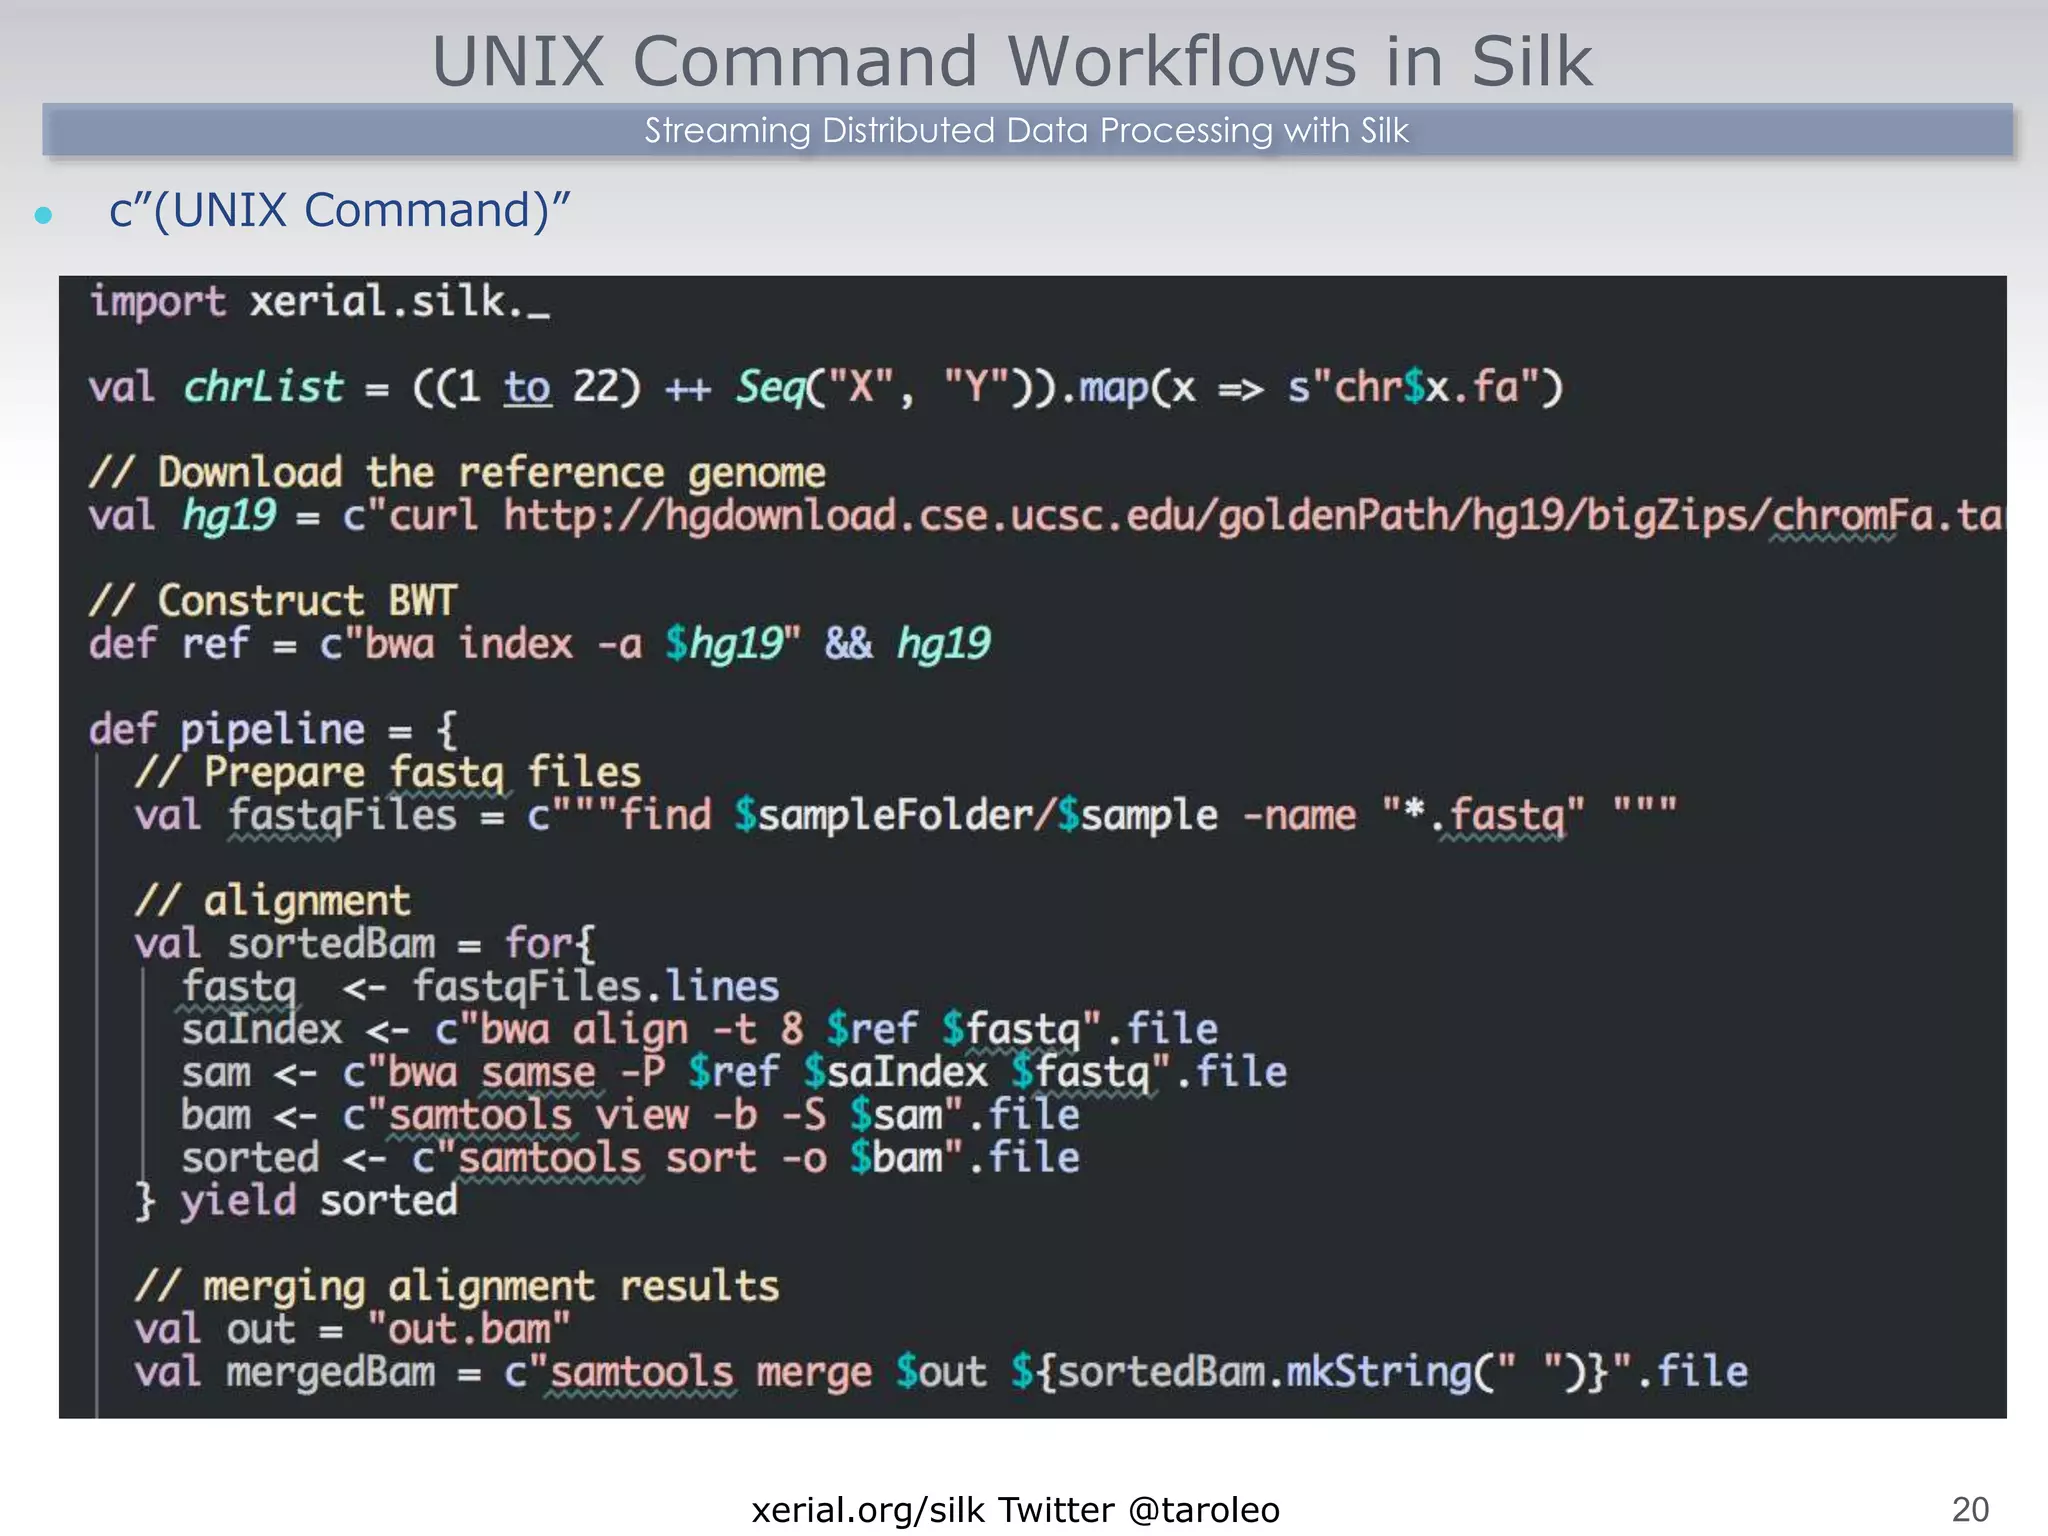This screenshot has width=2048, height=1536.
Task: Click the comment '// Construct BWT'
Action: (x=272, y=600)
